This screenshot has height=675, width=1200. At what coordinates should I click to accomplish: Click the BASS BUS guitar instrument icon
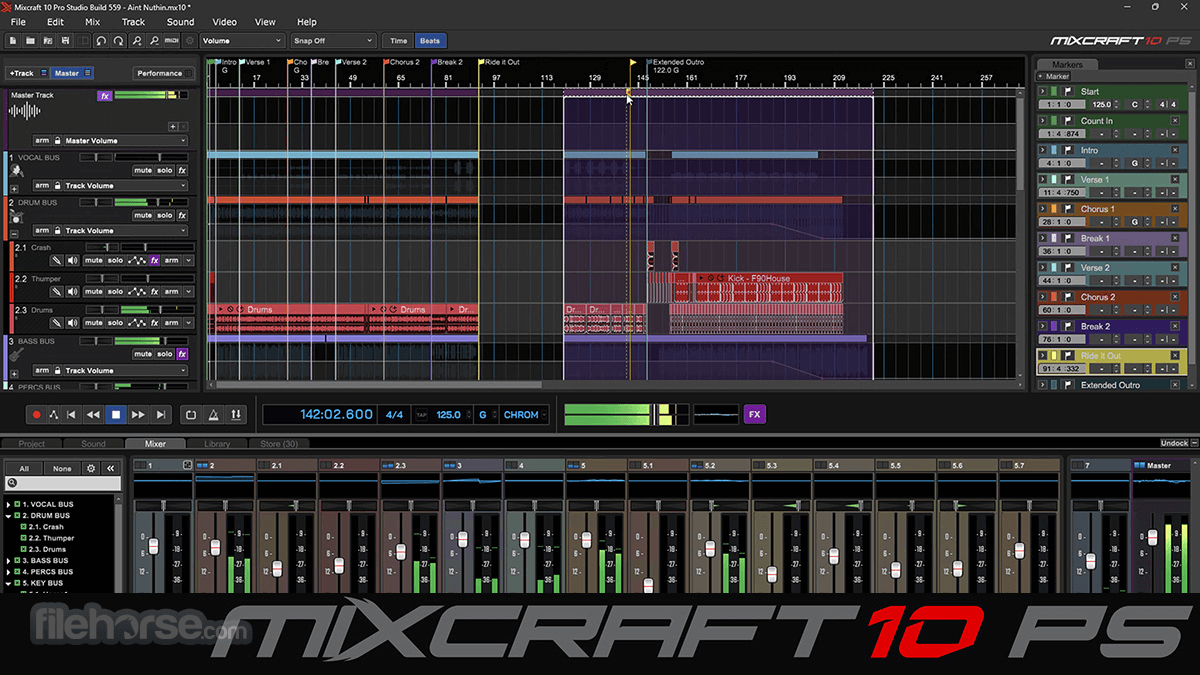16,354
